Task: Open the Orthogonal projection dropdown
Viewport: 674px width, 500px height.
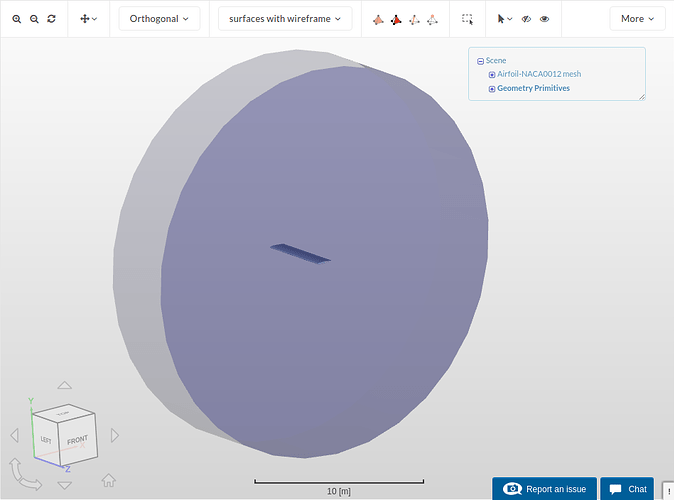Action: [x=159, y=19]
